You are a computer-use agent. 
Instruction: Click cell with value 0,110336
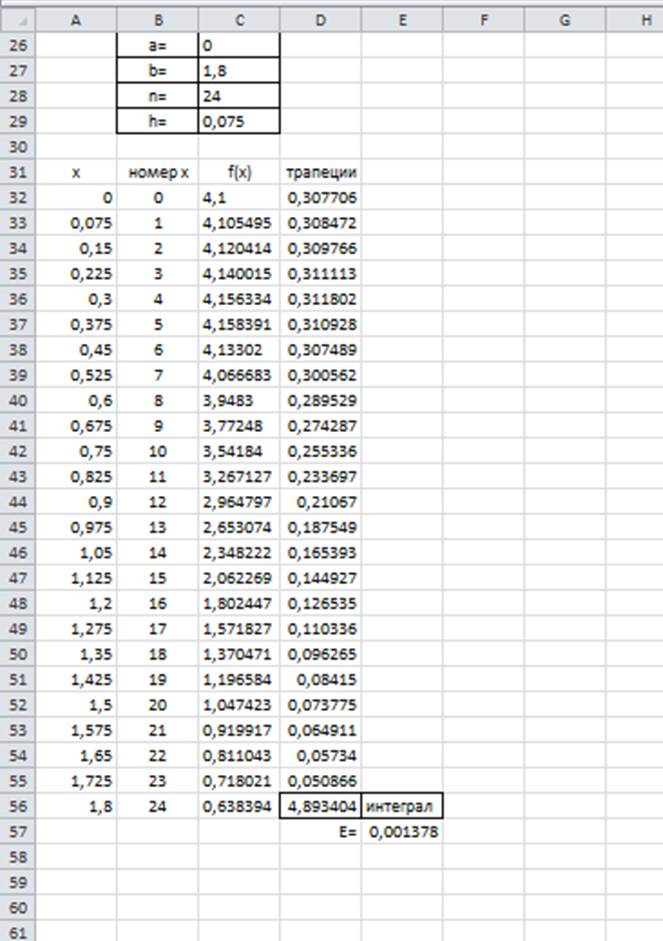click(x=320, y=629)
